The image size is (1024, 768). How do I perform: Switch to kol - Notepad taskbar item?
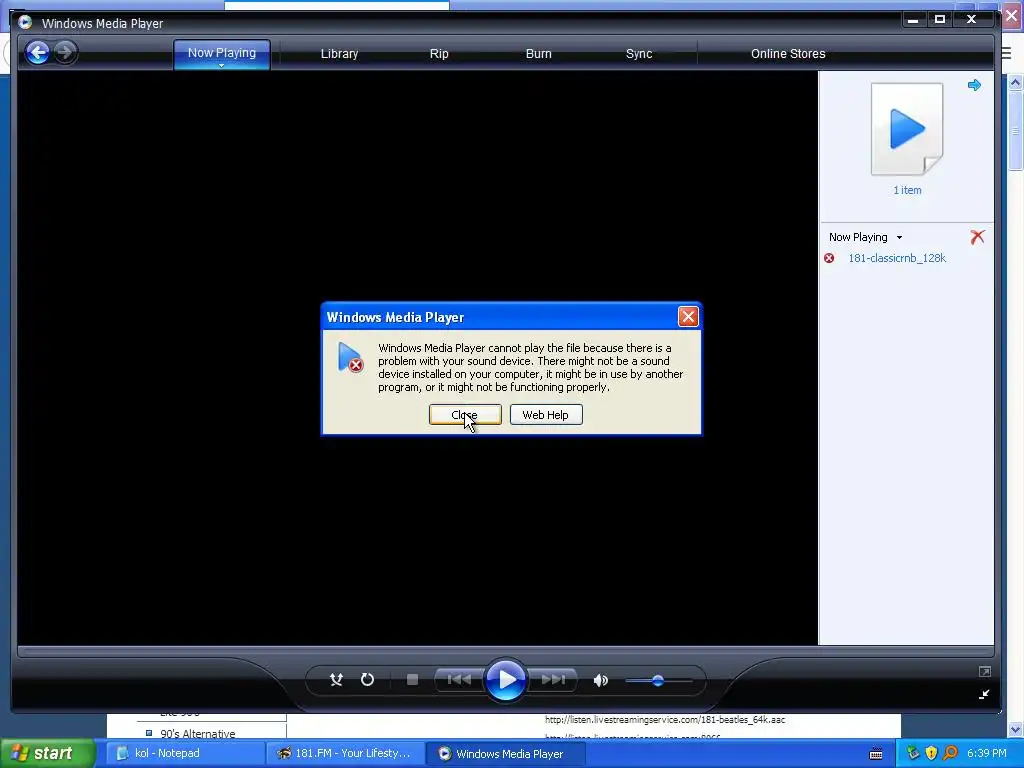click(183, 753)
